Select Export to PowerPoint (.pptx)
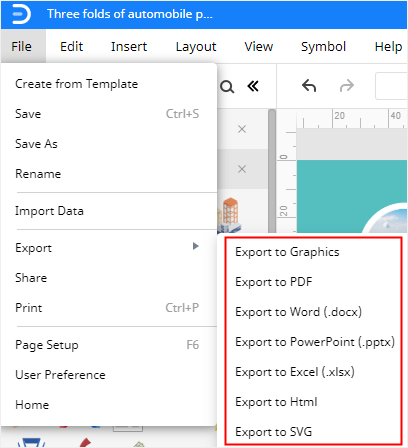408x448 pixels. (315, 342)
